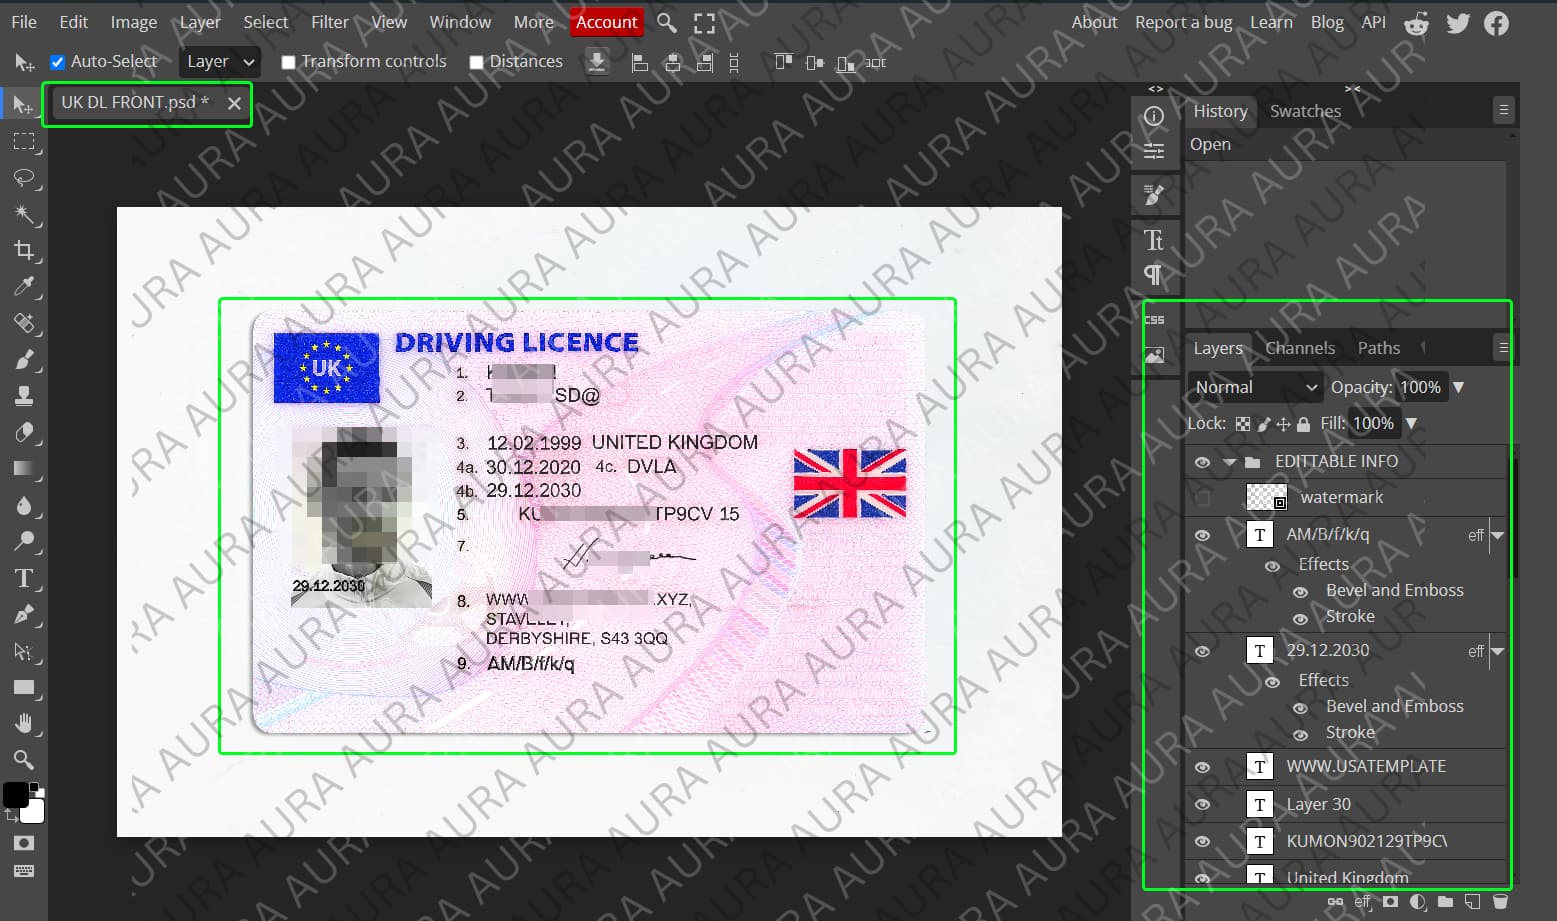
Task: Open the Add adjustment layer menu
Action: click(x=1418, y=902)
